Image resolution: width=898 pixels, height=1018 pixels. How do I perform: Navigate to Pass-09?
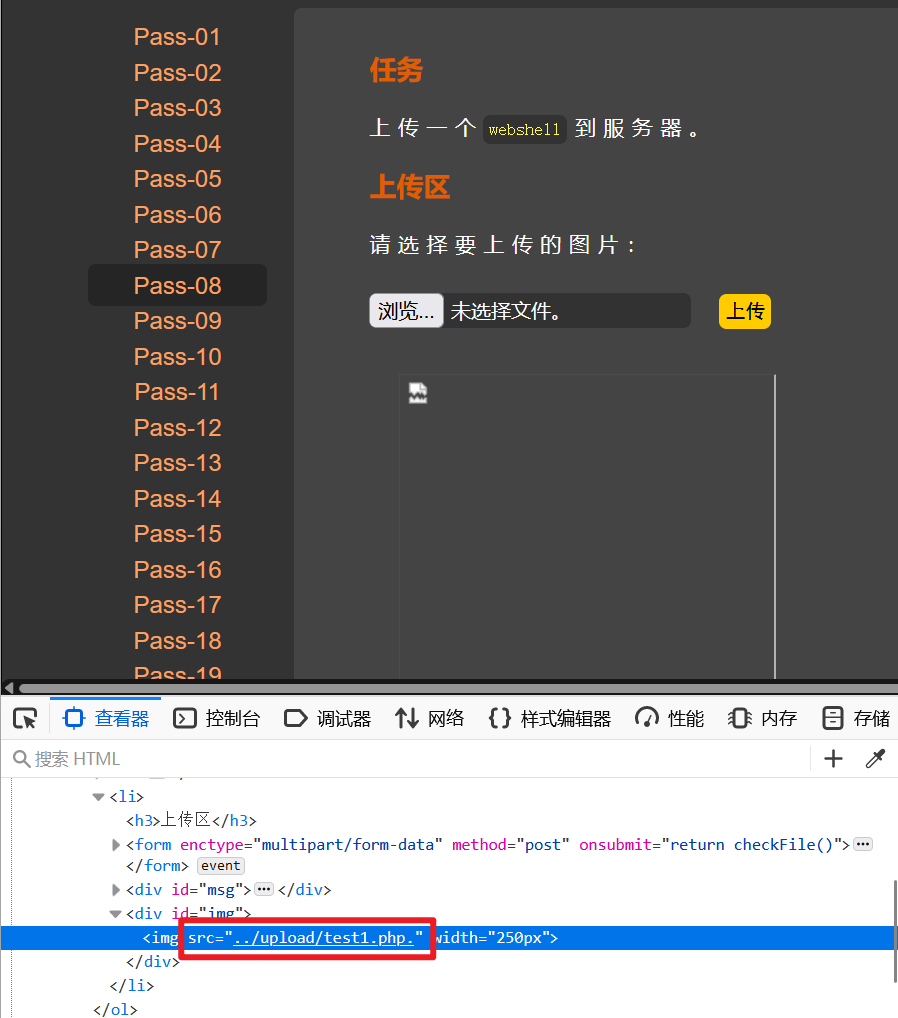(177, 321)
